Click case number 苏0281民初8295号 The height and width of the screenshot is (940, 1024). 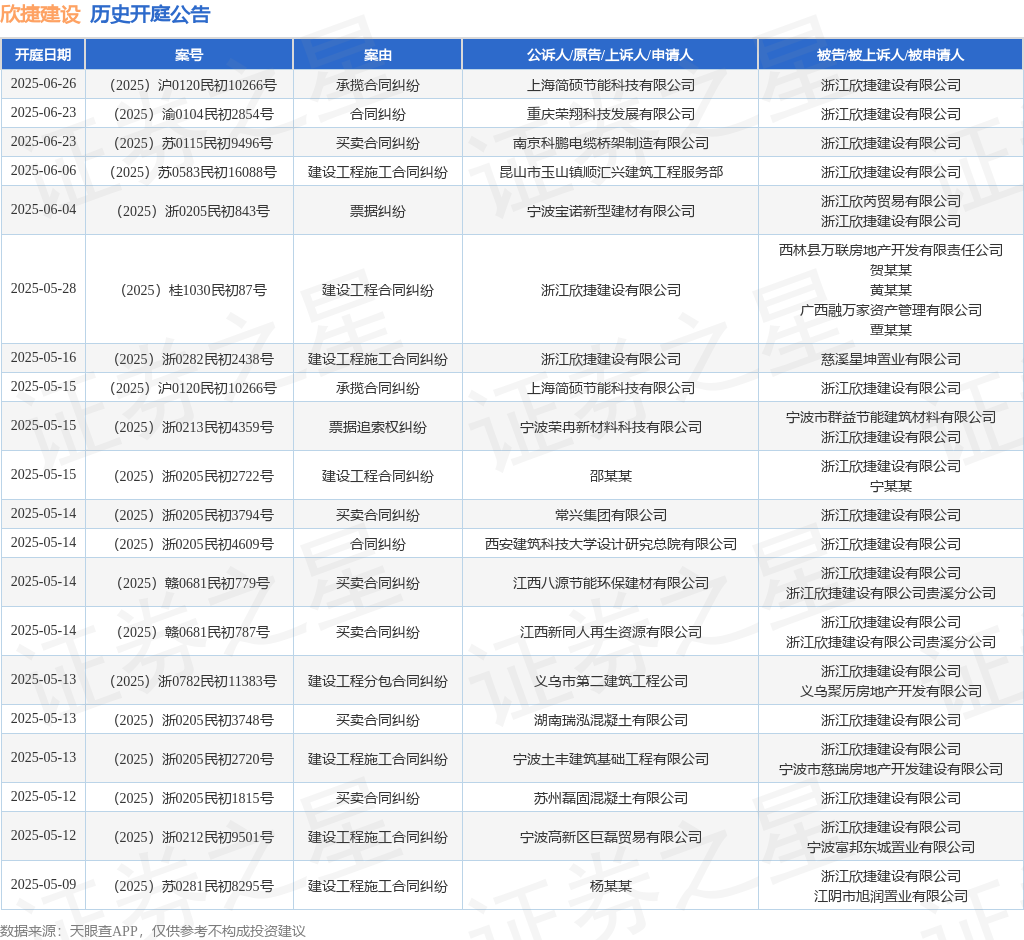tap(193, 886)
